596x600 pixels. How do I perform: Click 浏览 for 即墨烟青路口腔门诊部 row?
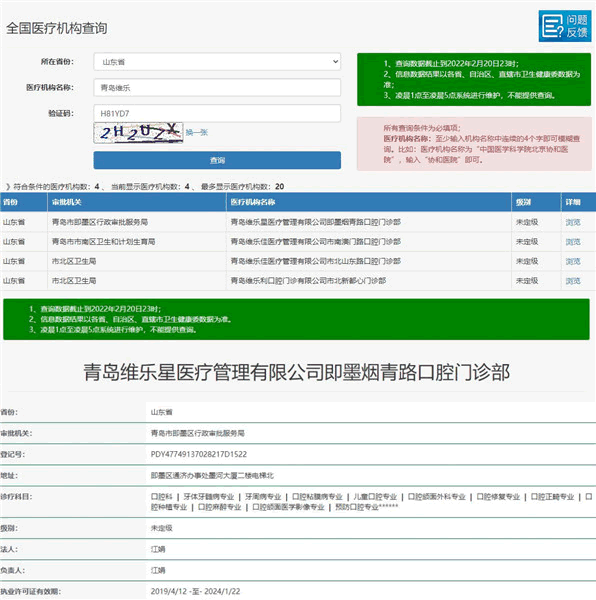(573, 222)
